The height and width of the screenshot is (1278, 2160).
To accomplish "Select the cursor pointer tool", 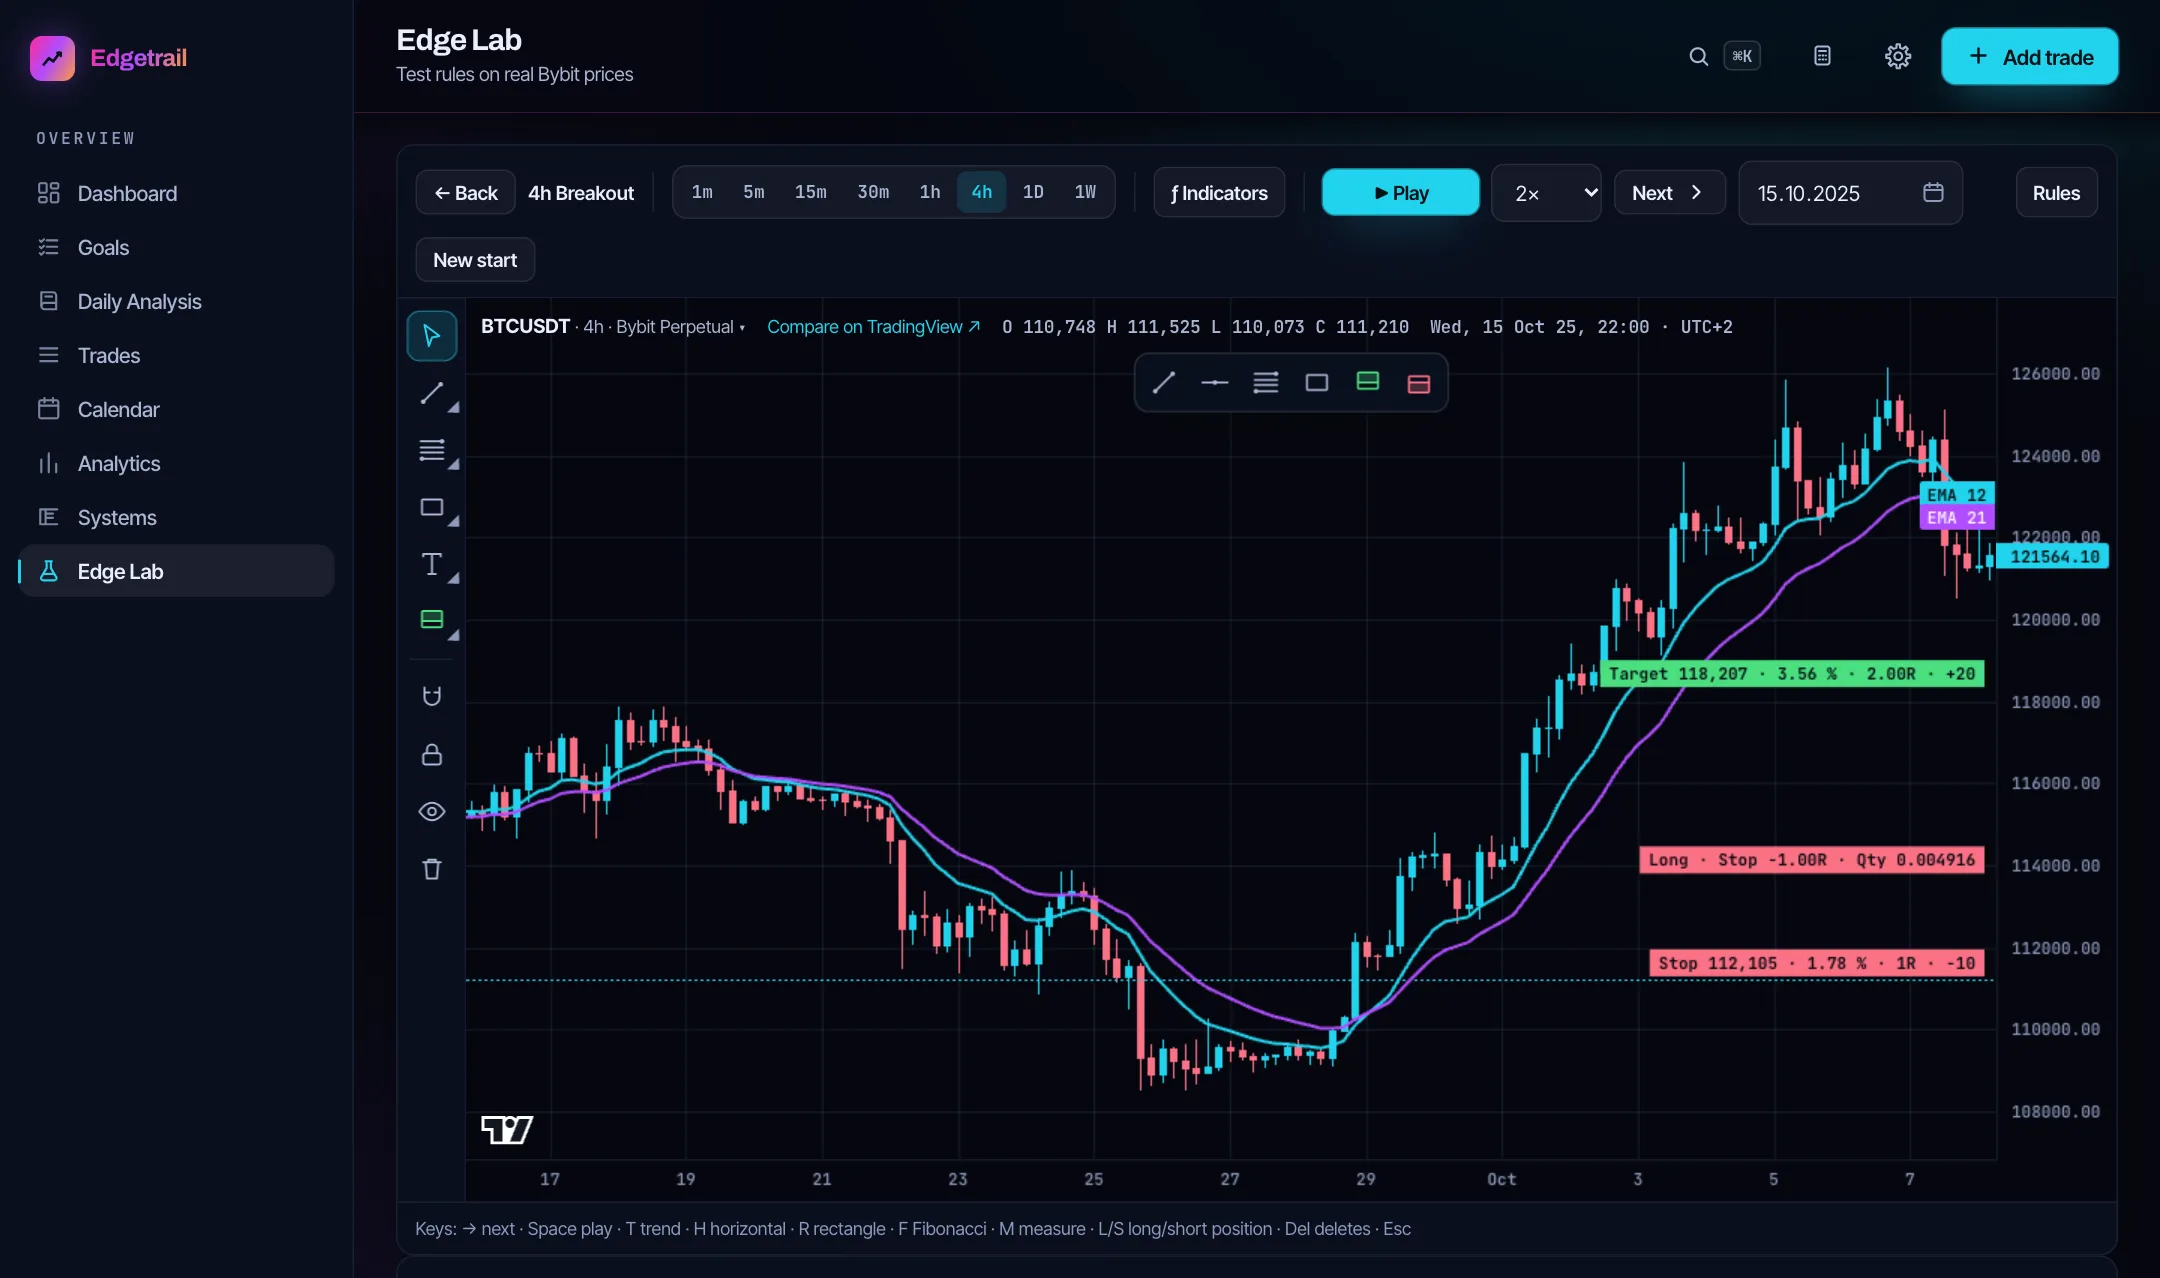I will pyautogui.click(x=432, y=336).
